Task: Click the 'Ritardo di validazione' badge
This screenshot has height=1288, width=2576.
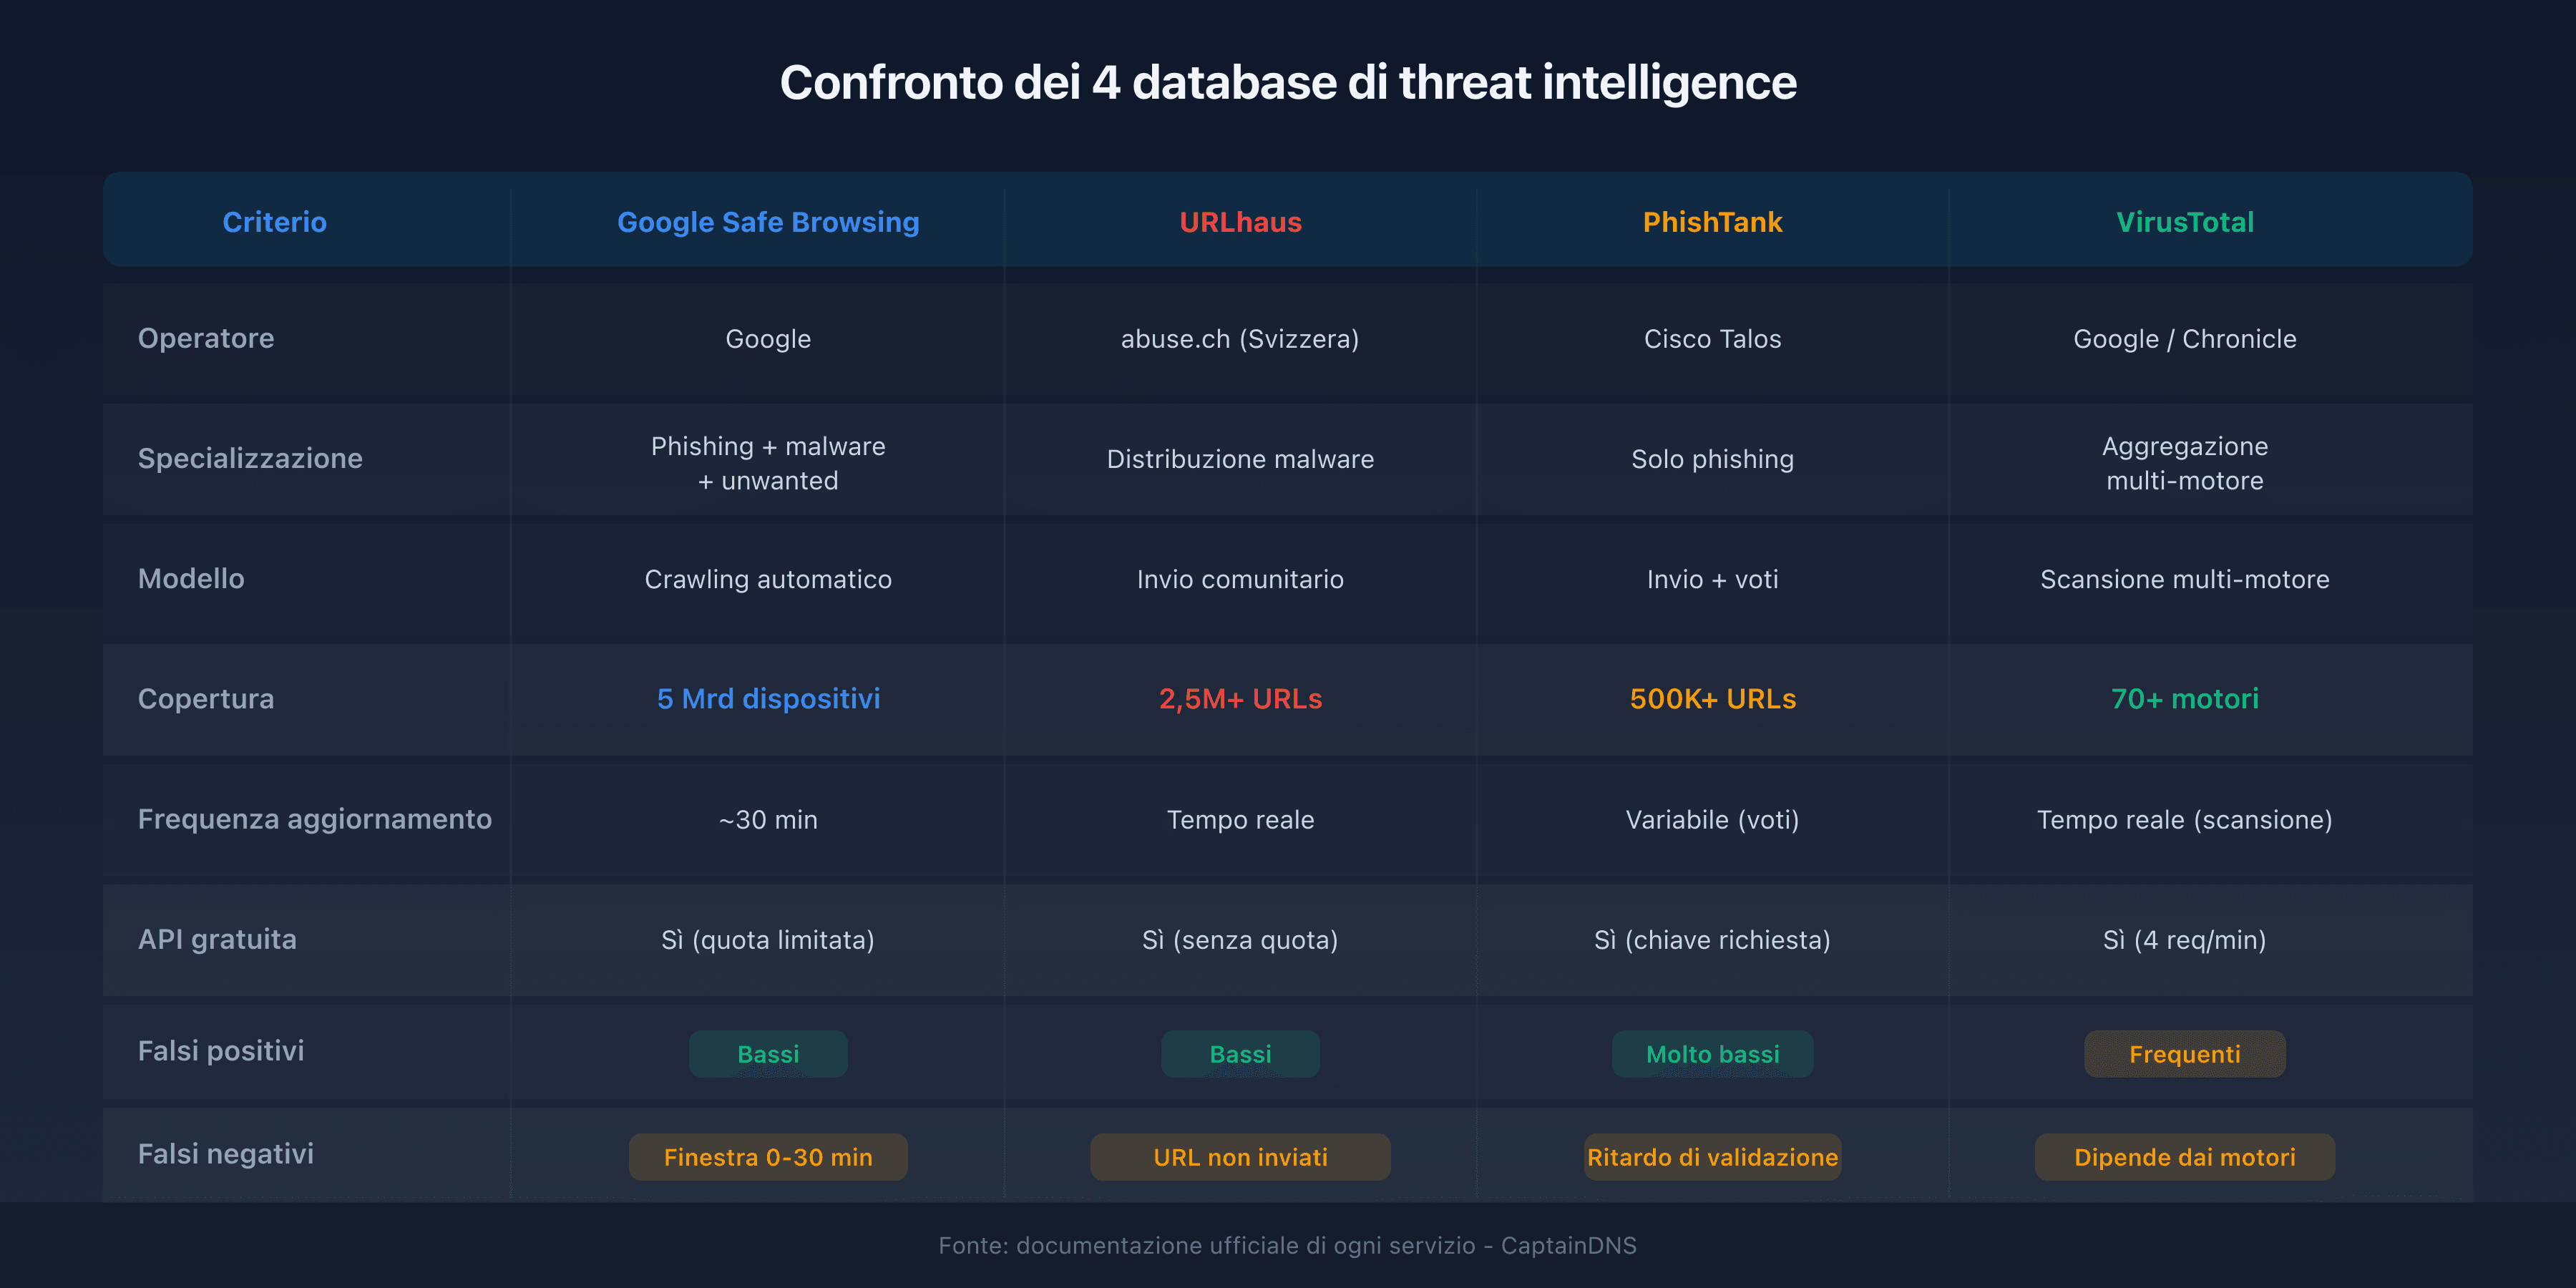Action: [1713, 1157]
